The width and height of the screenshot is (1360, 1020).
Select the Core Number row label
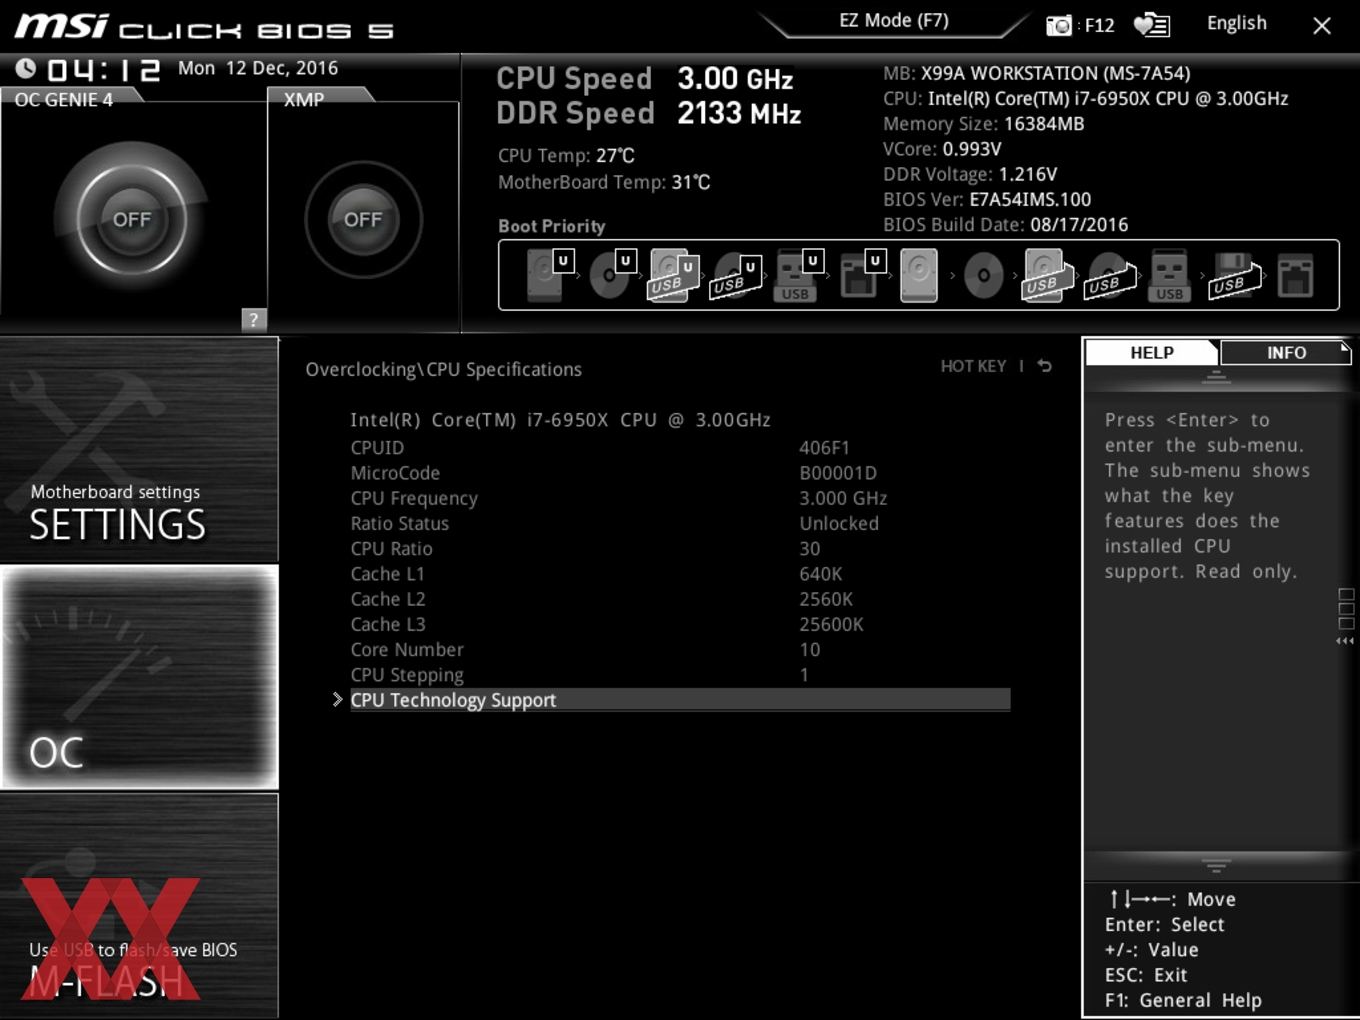click(407, 650)
